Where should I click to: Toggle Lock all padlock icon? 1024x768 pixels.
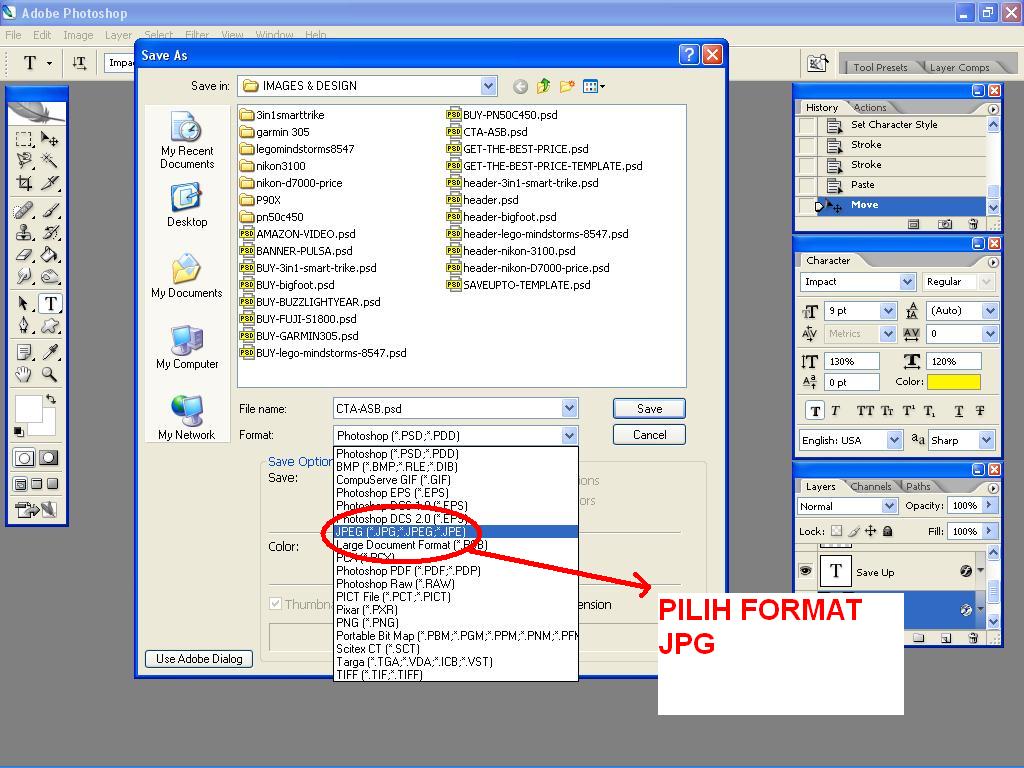pos(888,531)
